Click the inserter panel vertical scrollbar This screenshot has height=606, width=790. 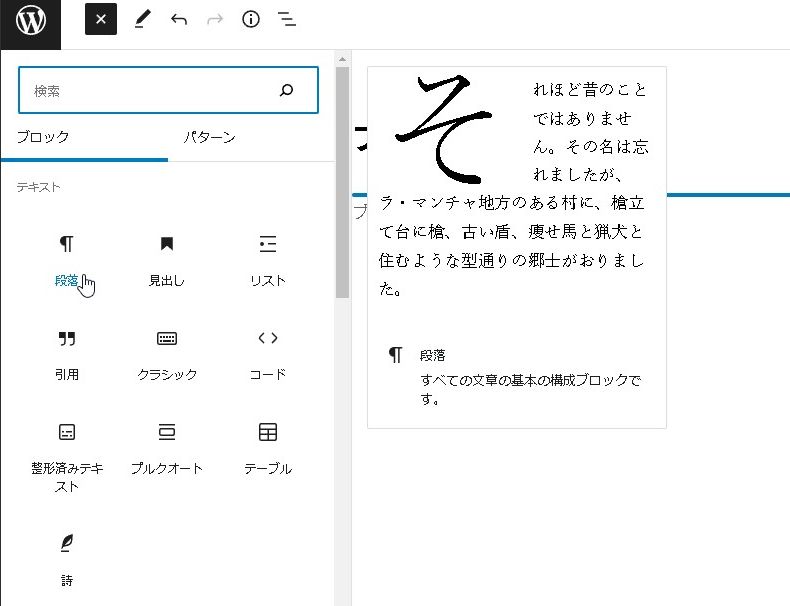coord(342,180)
